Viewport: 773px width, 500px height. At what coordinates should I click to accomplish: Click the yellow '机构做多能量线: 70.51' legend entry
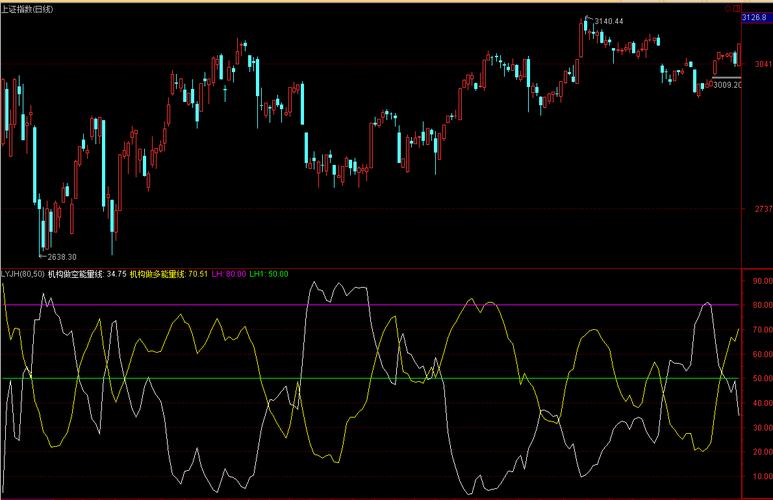click(x=169, y=274)
